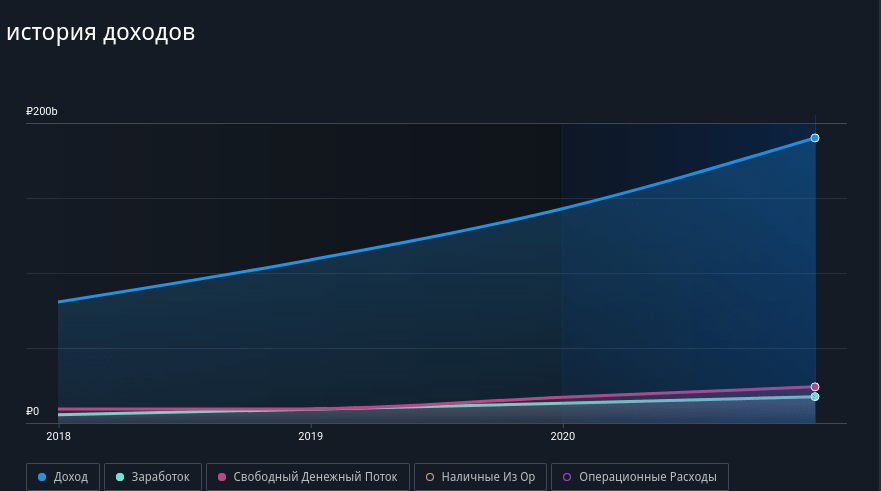This screenshot has width=881, height=491.
Task: Click the 2018 x-axis label
Action: click(58, 436)
